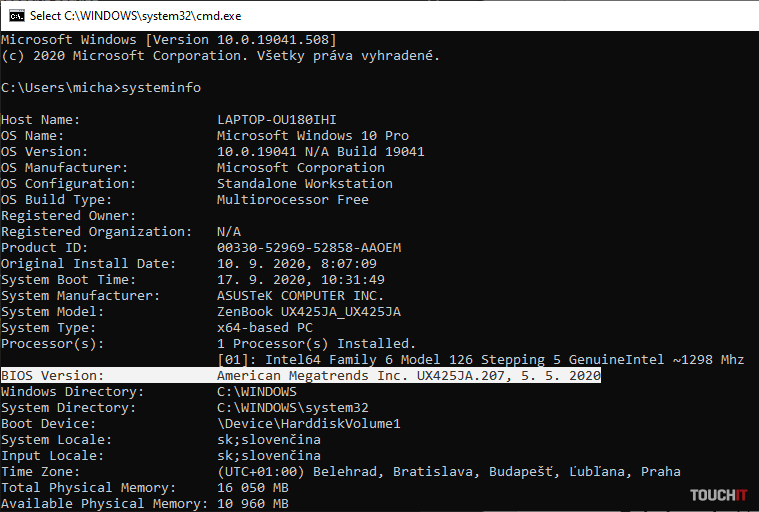Click the '1 Processor(s) Installed.' text
Image resolution: width=759 pixels, height=512 pixels.
point(317,344)
